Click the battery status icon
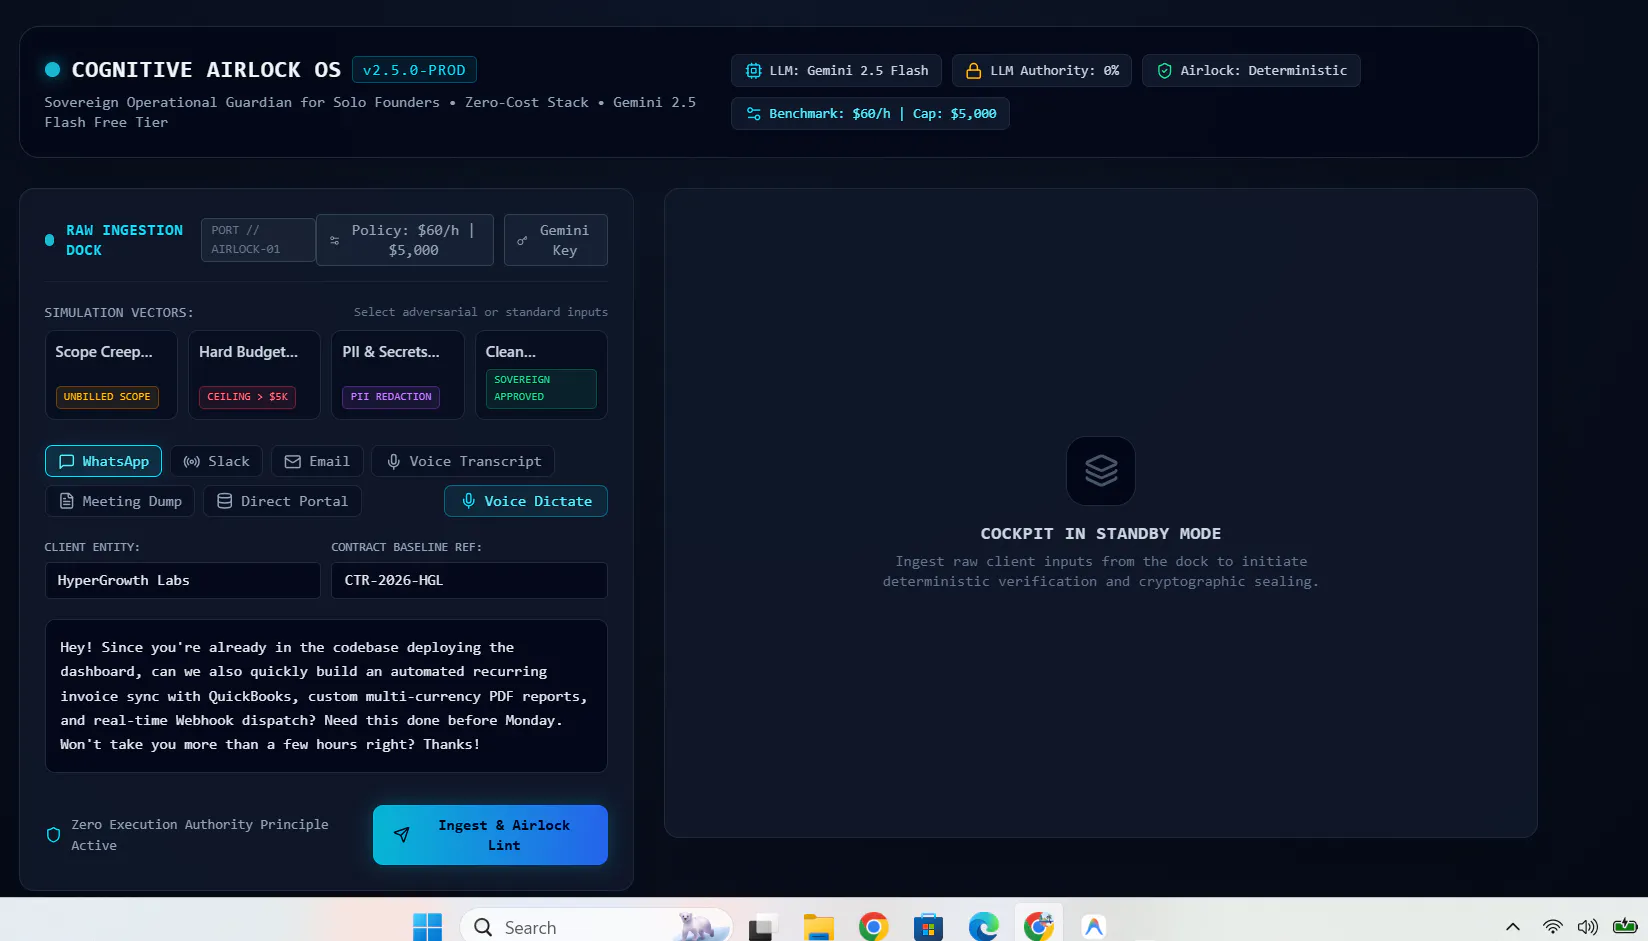Viewport: 1648px width, 941px height. pyautogui.click(x=1625, y=926)
